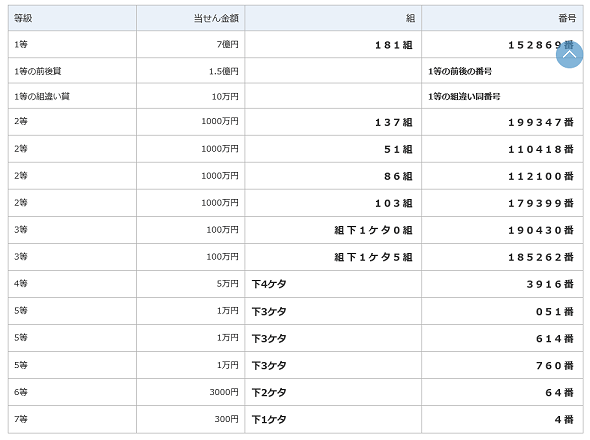Click the 6等 prize amount 3000円
Screen dimensions: 590x440
[224, 392]
